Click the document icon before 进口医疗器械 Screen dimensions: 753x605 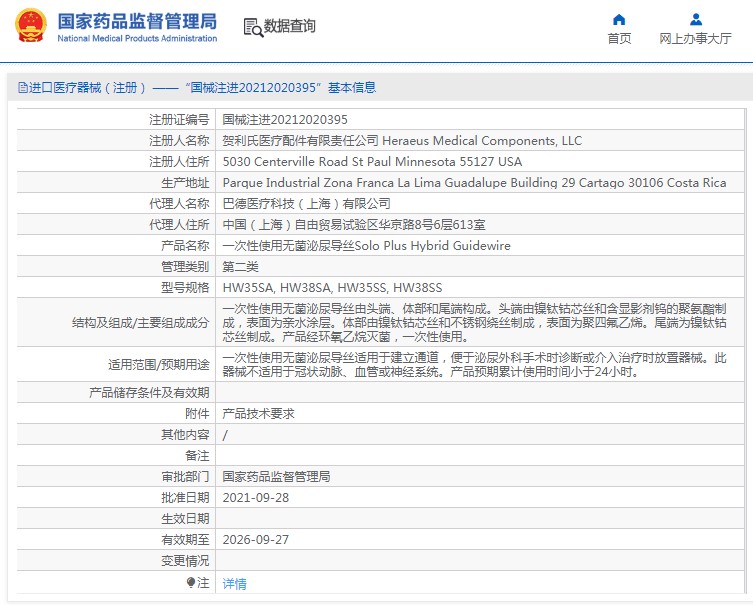point(22,87)
